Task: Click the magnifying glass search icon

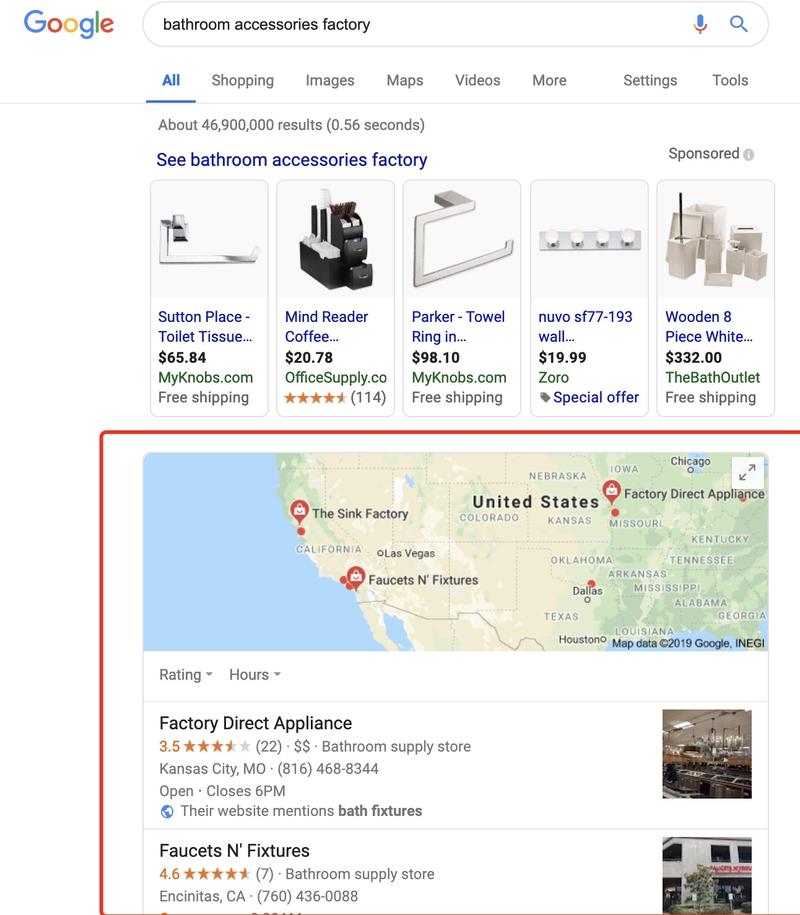Action: click(x=739, y=24)
